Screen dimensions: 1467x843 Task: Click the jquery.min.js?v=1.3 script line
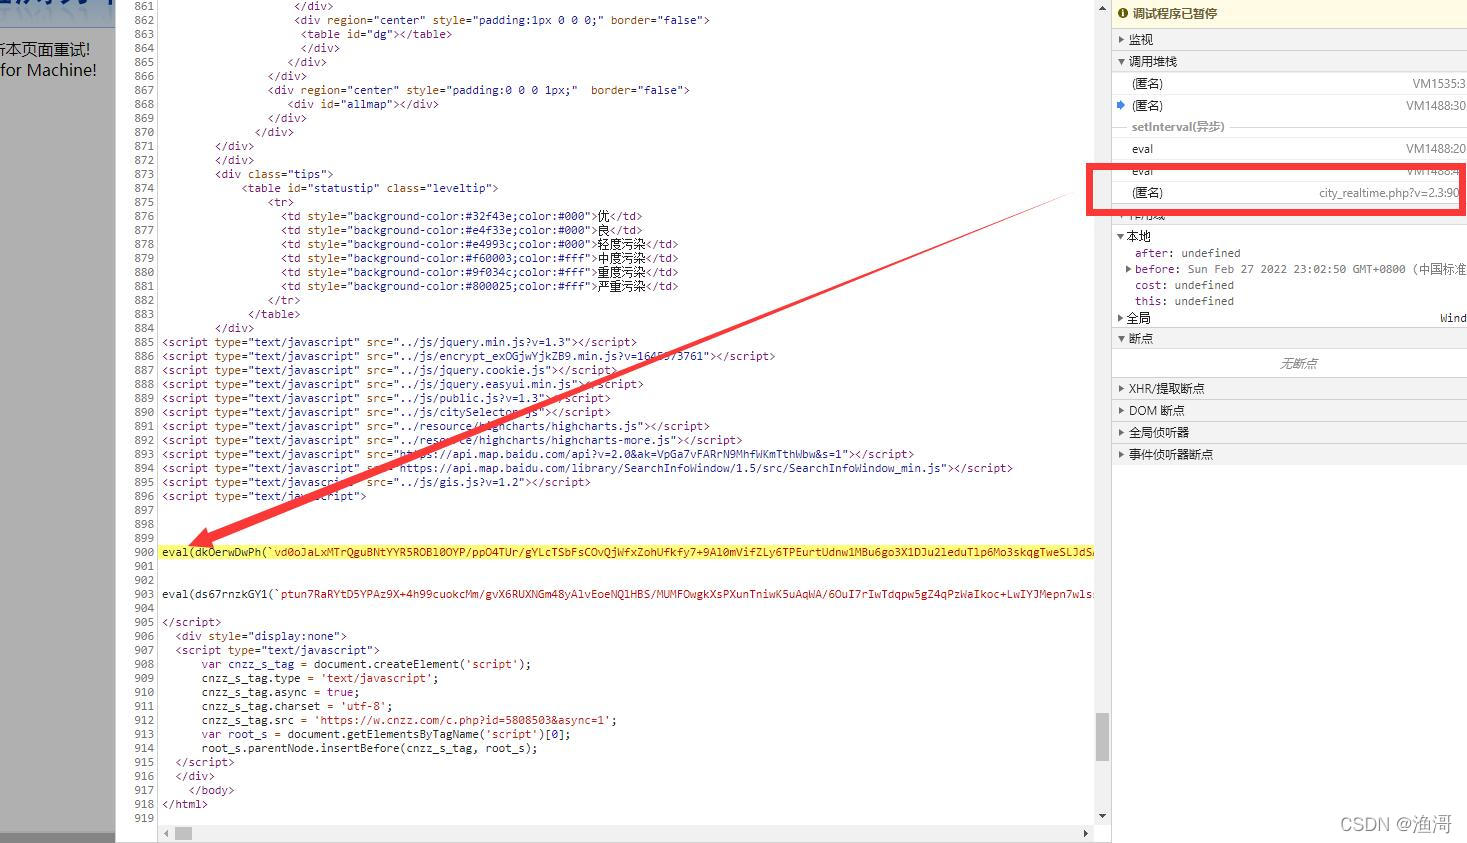[x=399, y=343]
